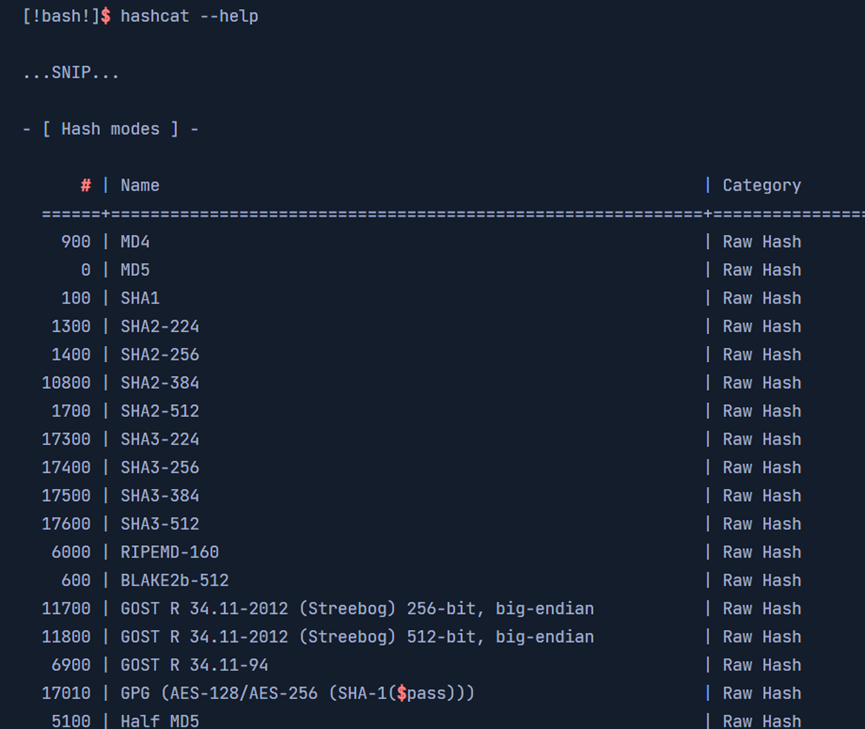Click the 'MD4' hash name
865x729 pixels.
click(135, 242)
